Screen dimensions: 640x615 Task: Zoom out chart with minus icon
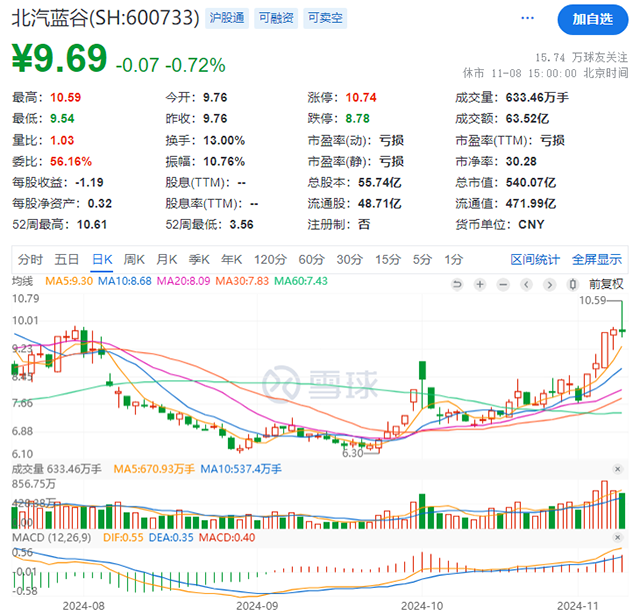click(503, 284)
